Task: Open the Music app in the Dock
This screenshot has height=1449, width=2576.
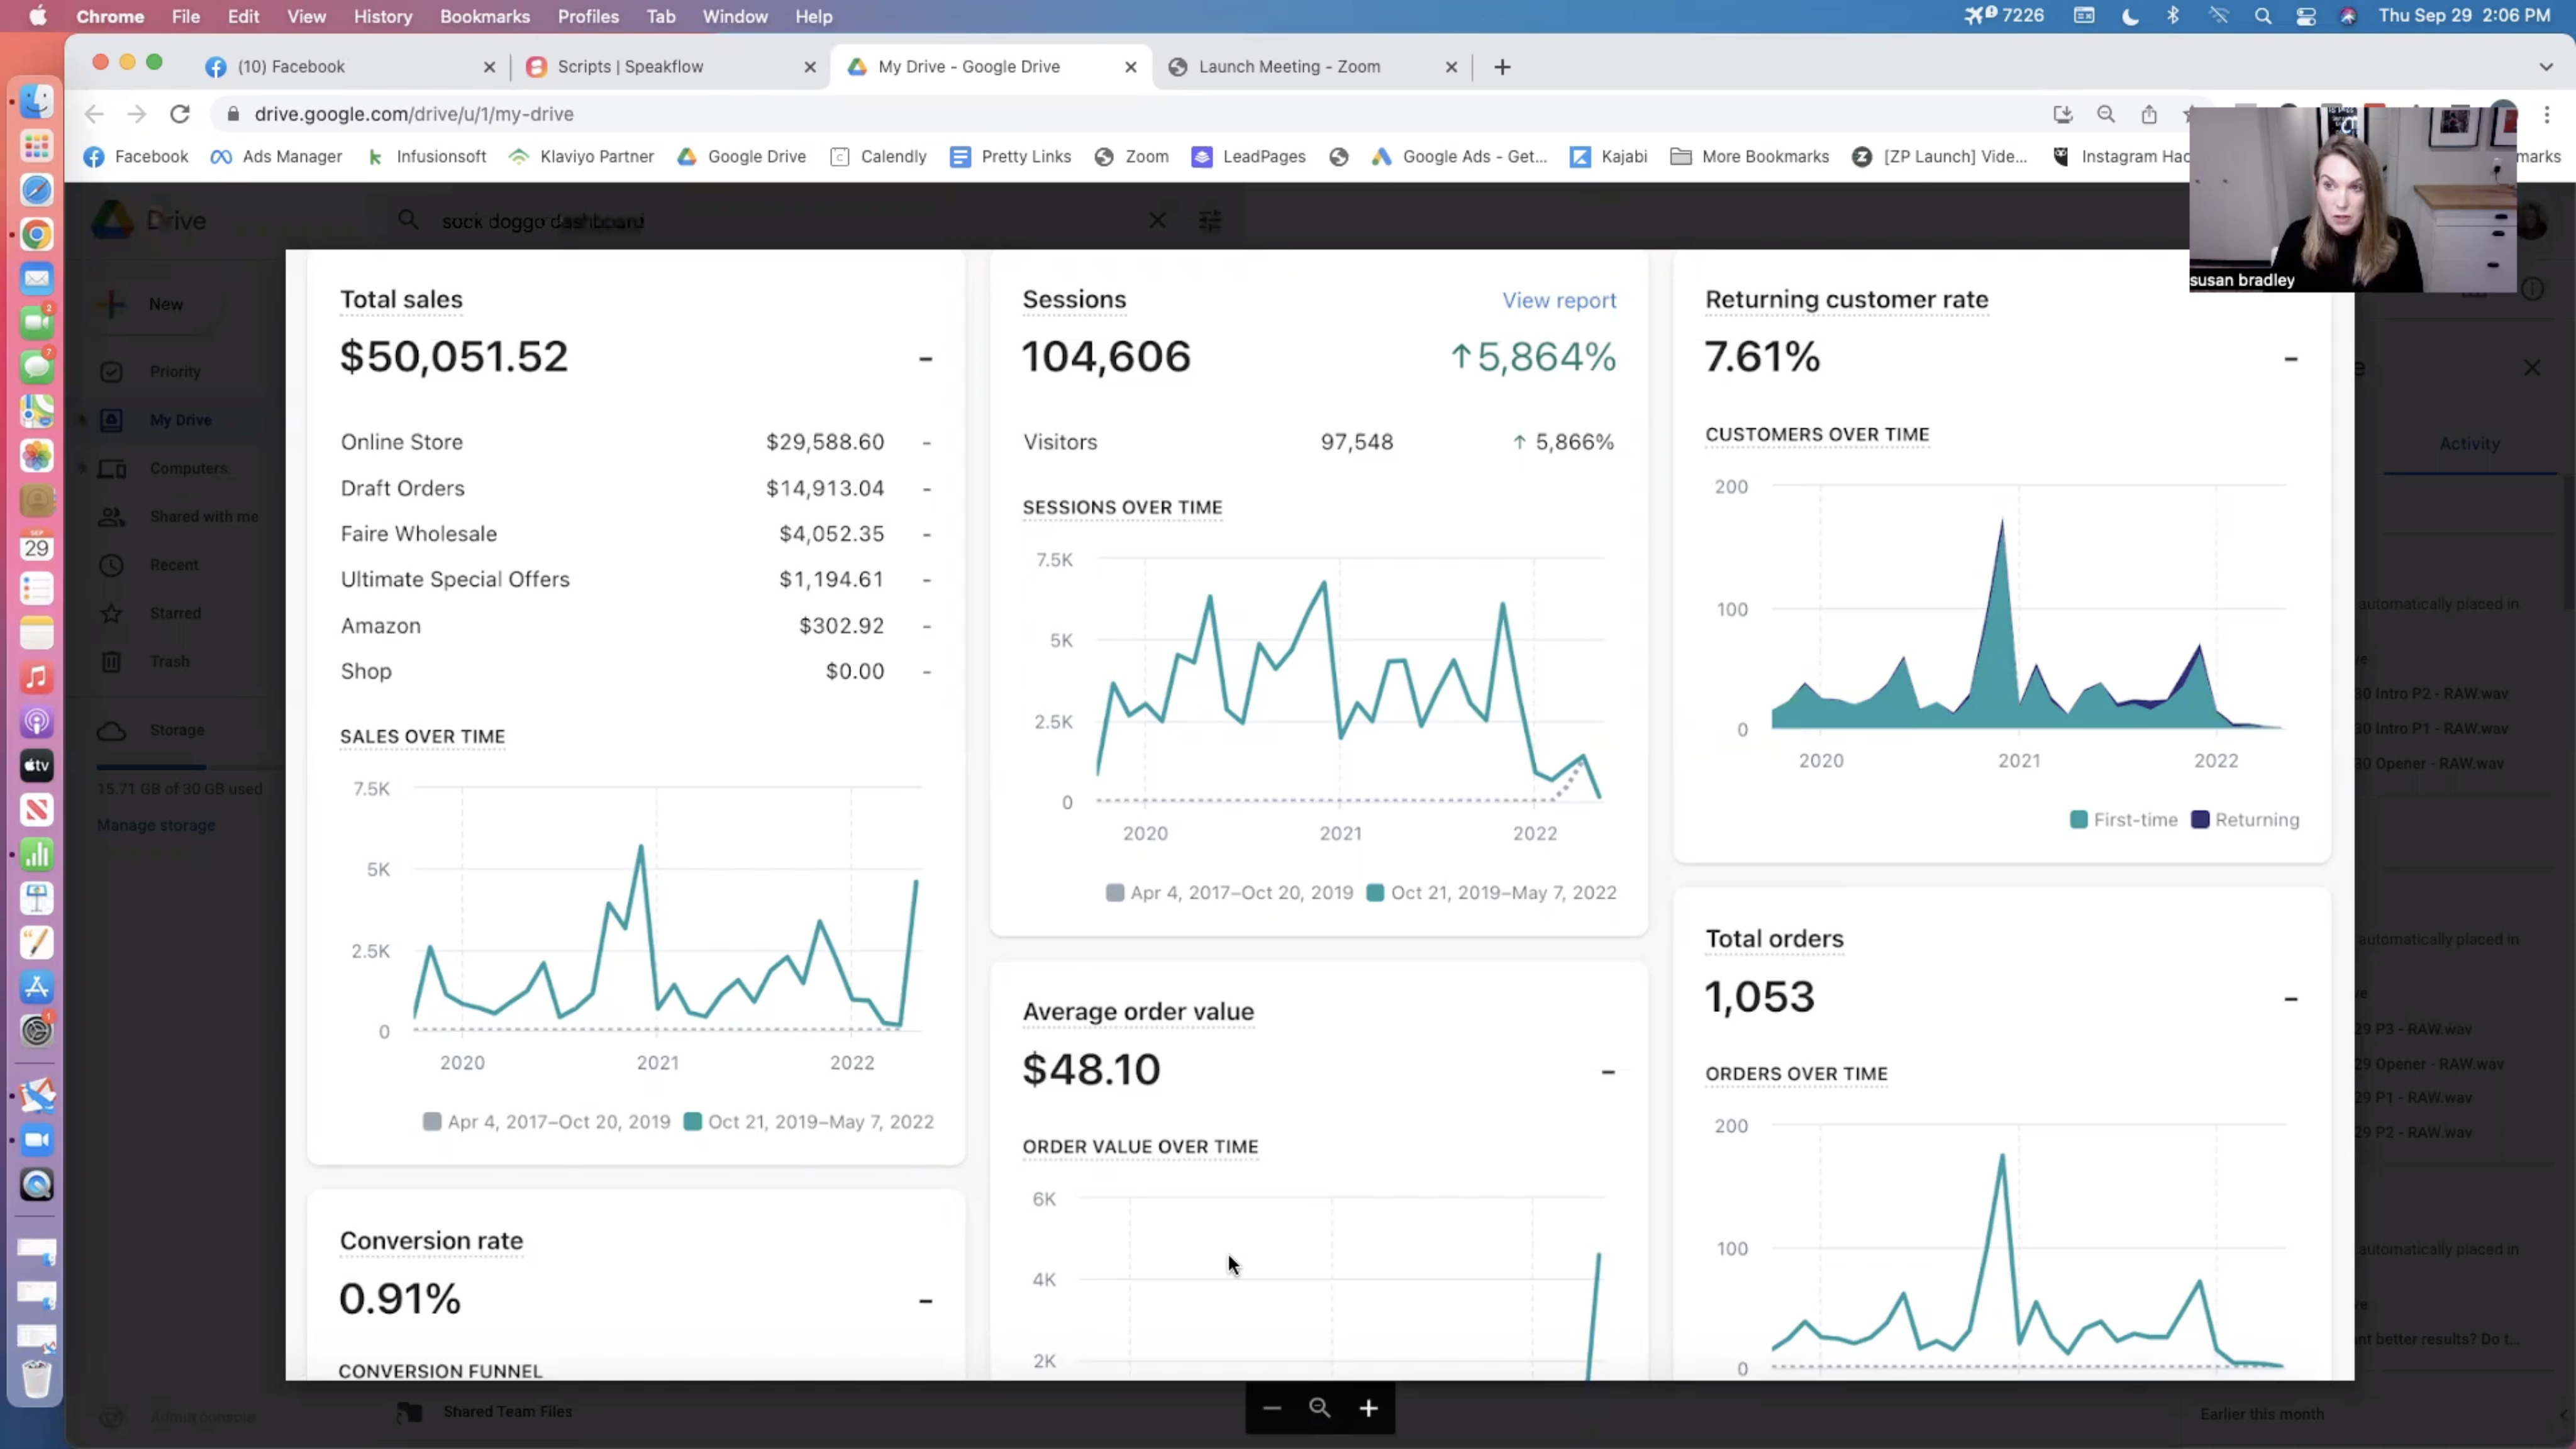Action: pyautogui.click(x=37, y=677)
